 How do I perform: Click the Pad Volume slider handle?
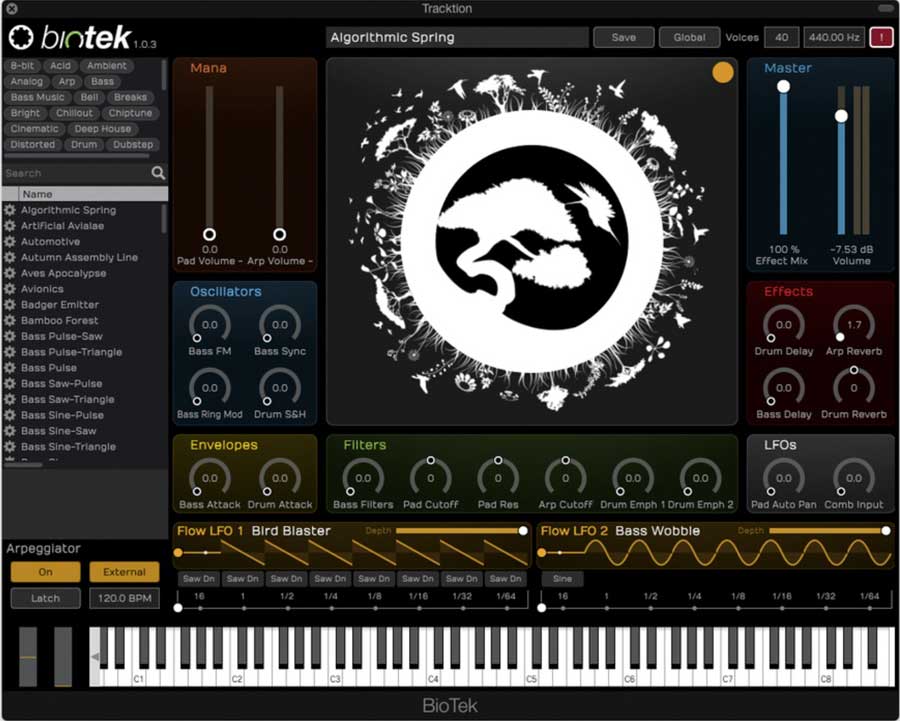coord(210,234)
